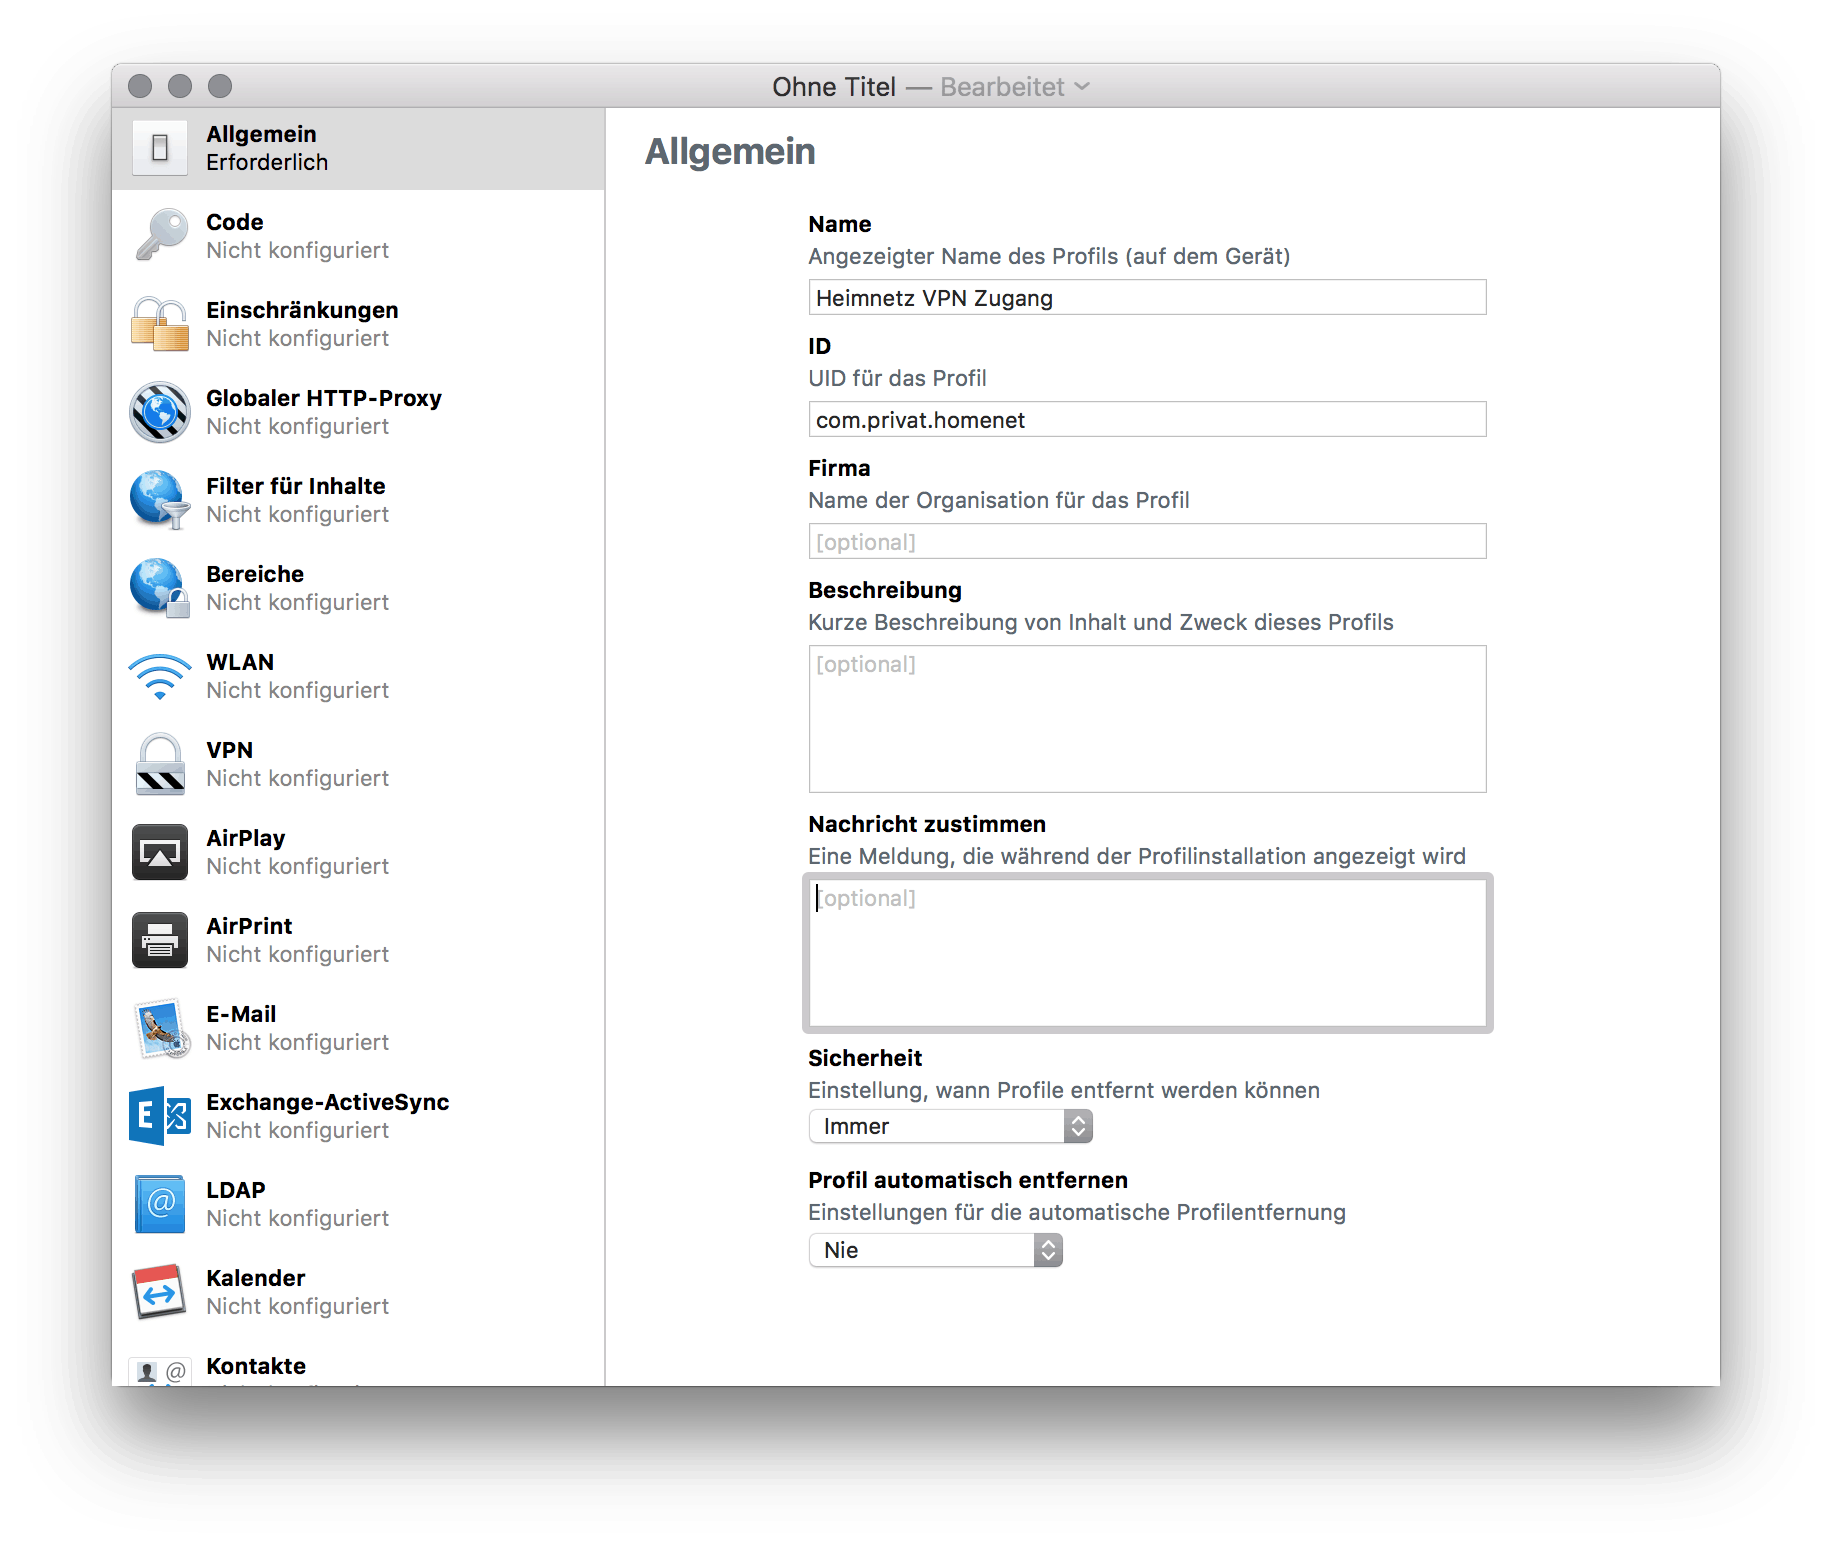Open the Sicherheit dropdown showing Immer
Viewport: 1832px width, 1546px height.
[x=949, y=1126]
